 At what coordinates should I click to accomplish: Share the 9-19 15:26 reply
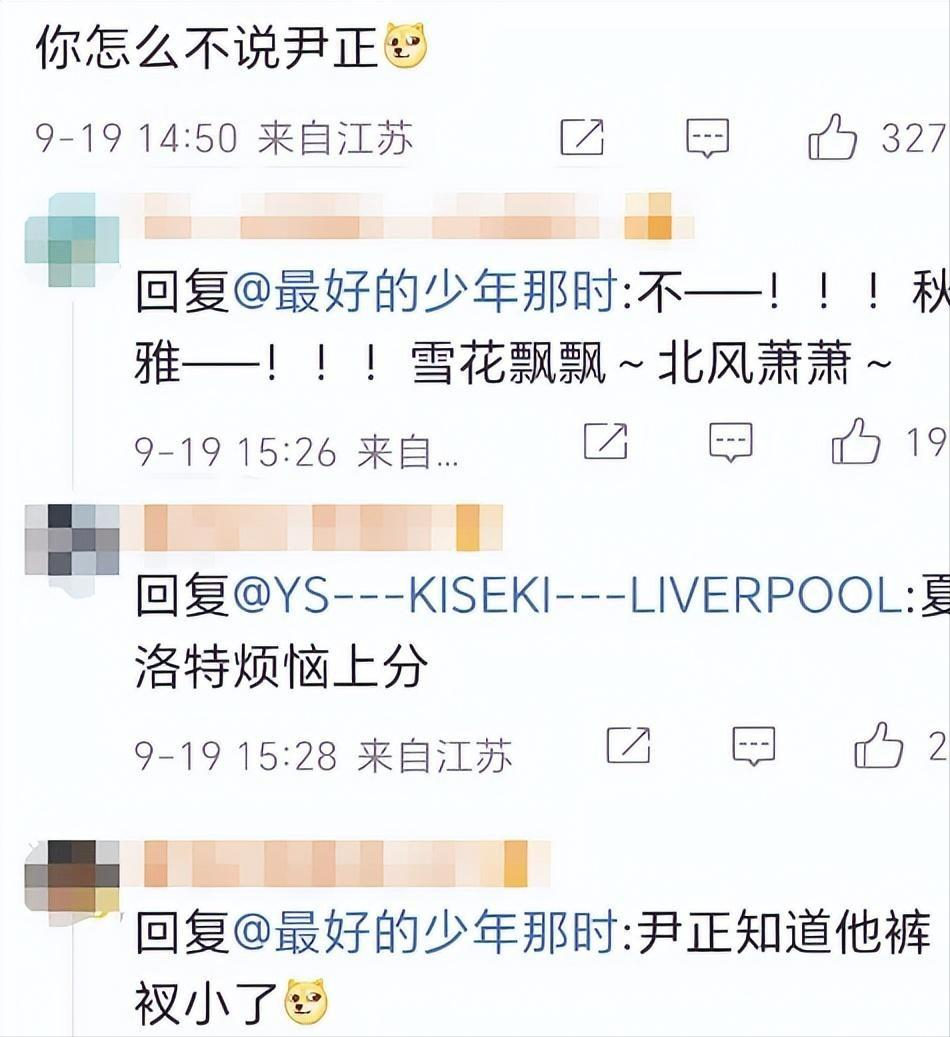(x=605, y=440)
